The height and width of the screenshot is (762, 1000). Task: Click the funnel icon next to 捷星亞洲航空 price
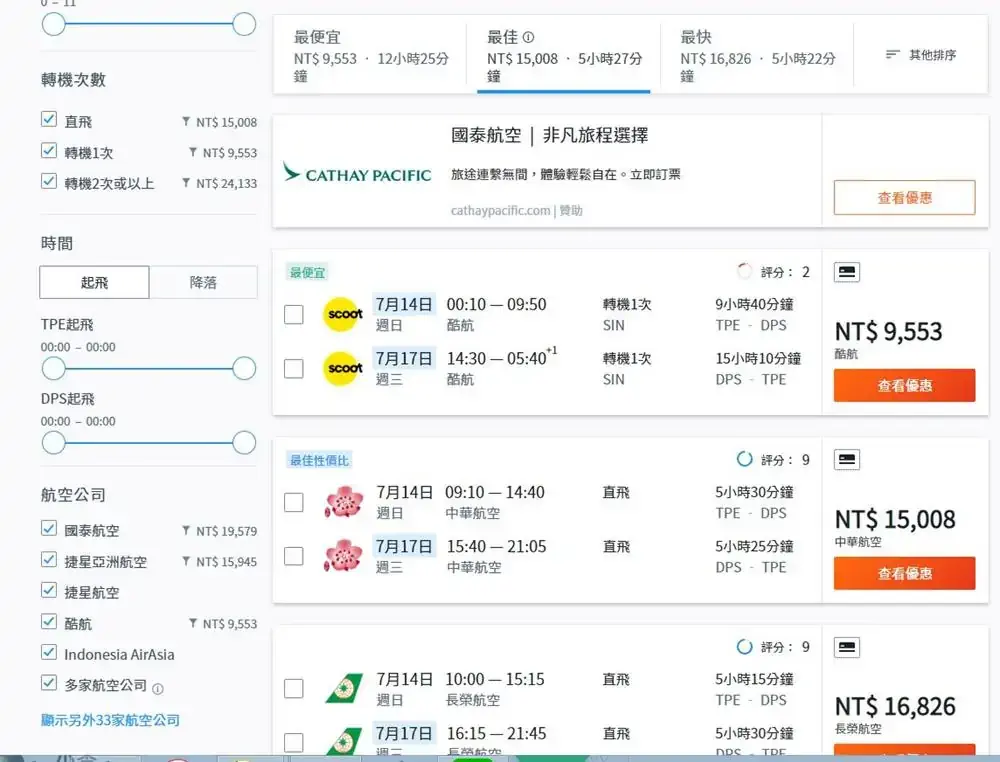point(186,561)
